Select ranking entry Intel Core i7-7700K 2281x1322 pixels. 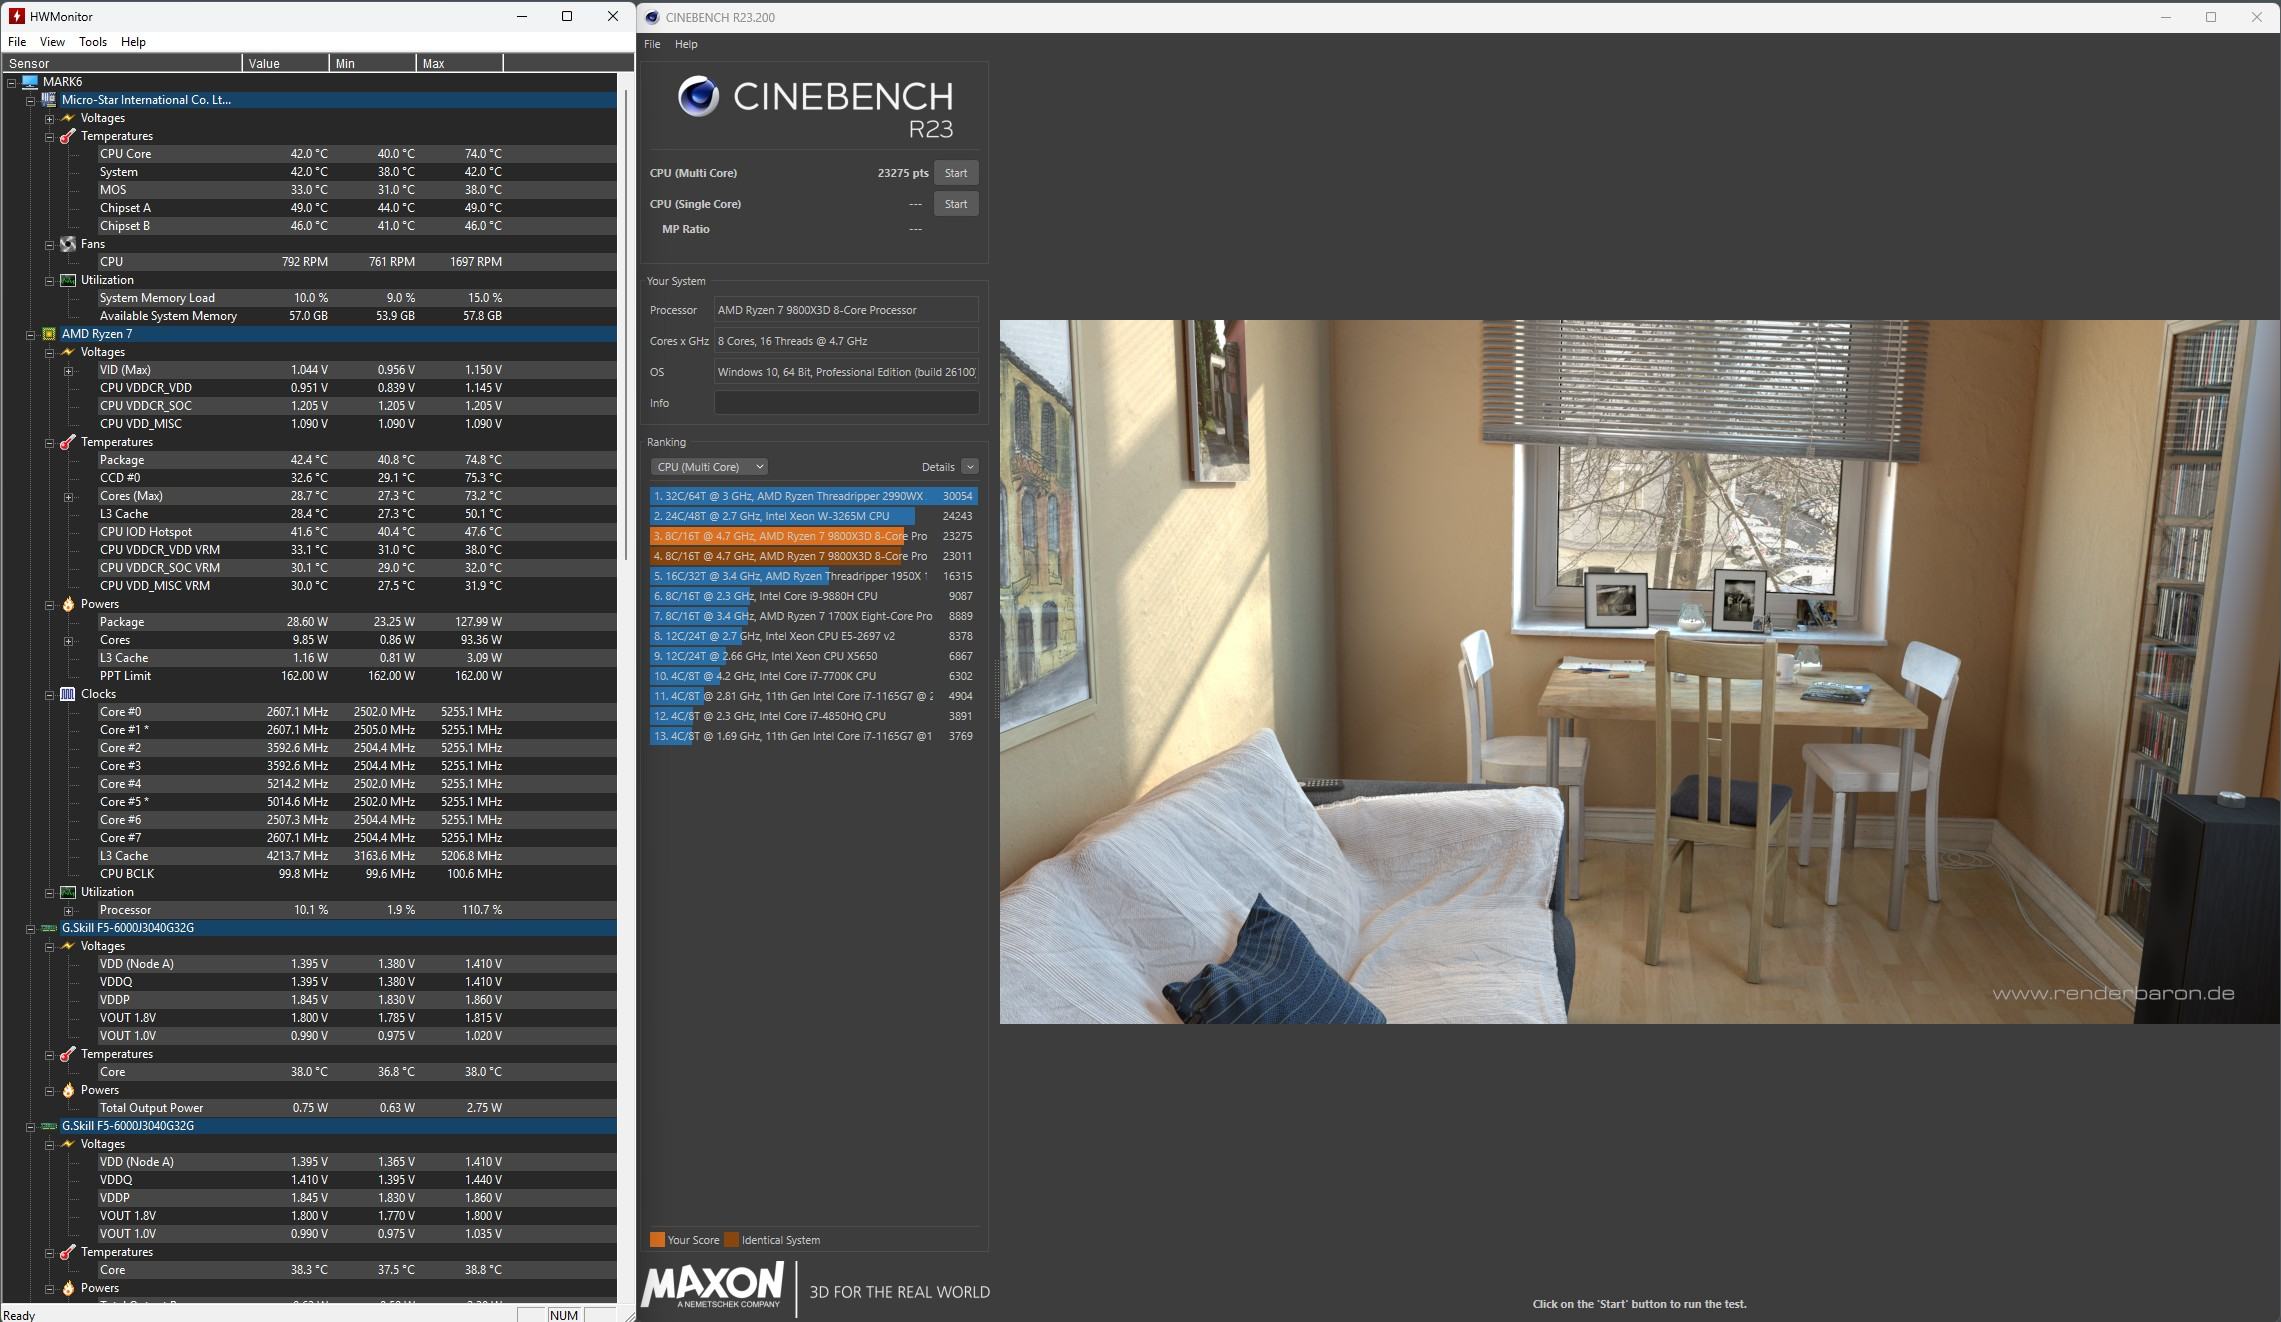click(x=813, y=676)
